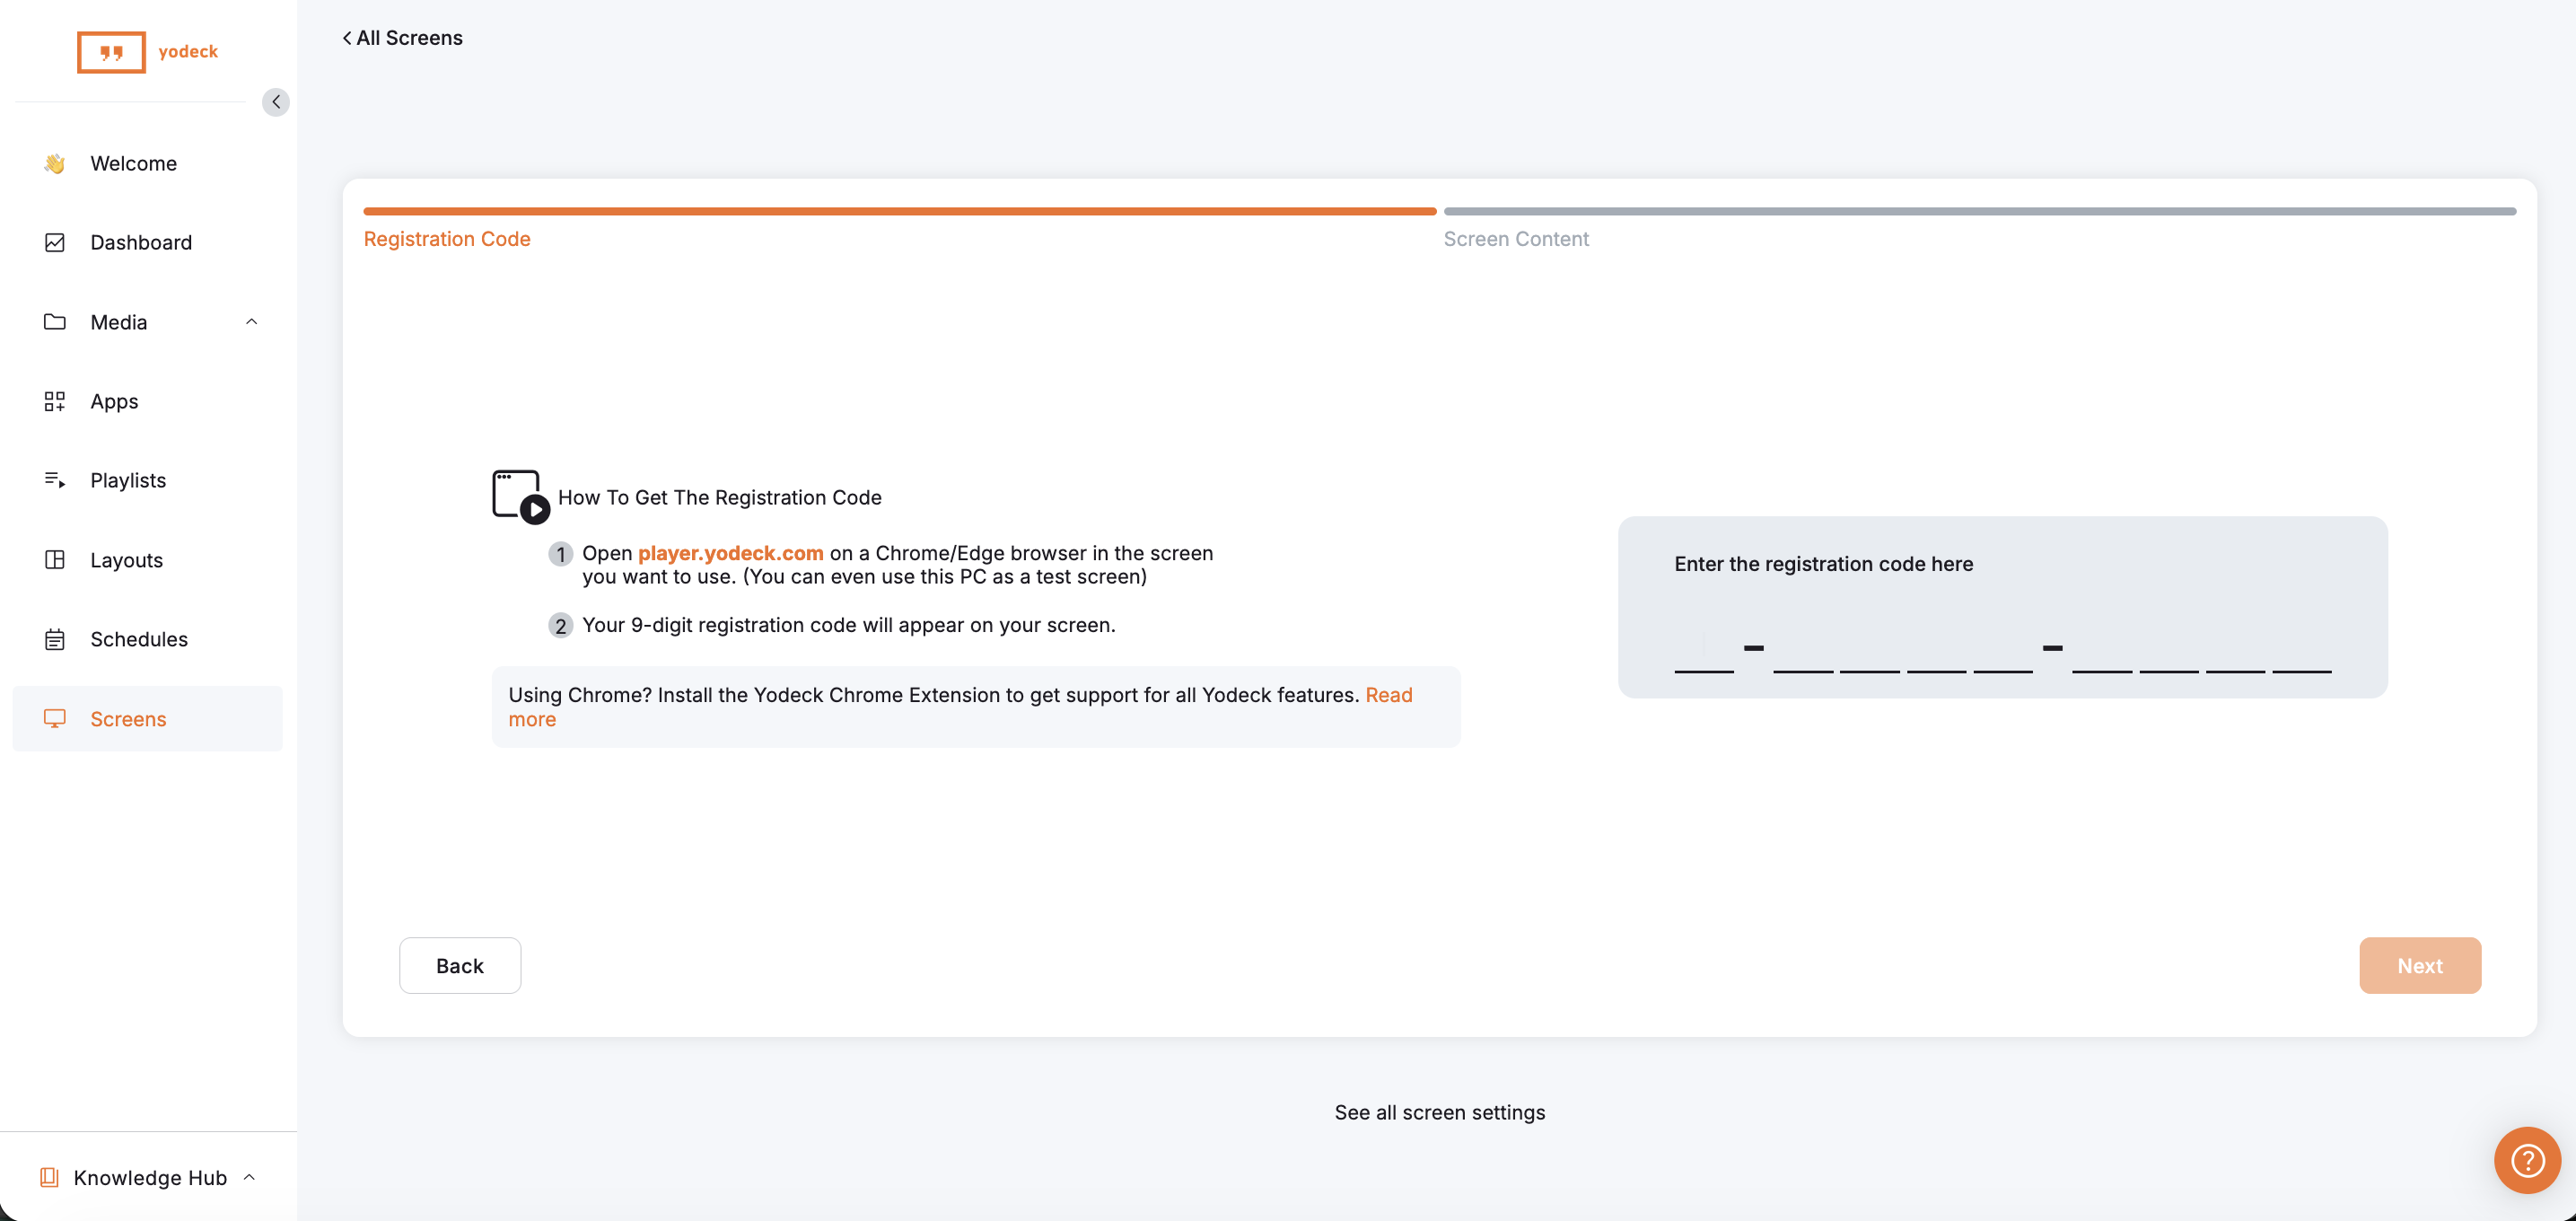Select the Screens menu item
Viewport: 2576px width, 1221px height.
pyautogui.click(x=128, y=719)
